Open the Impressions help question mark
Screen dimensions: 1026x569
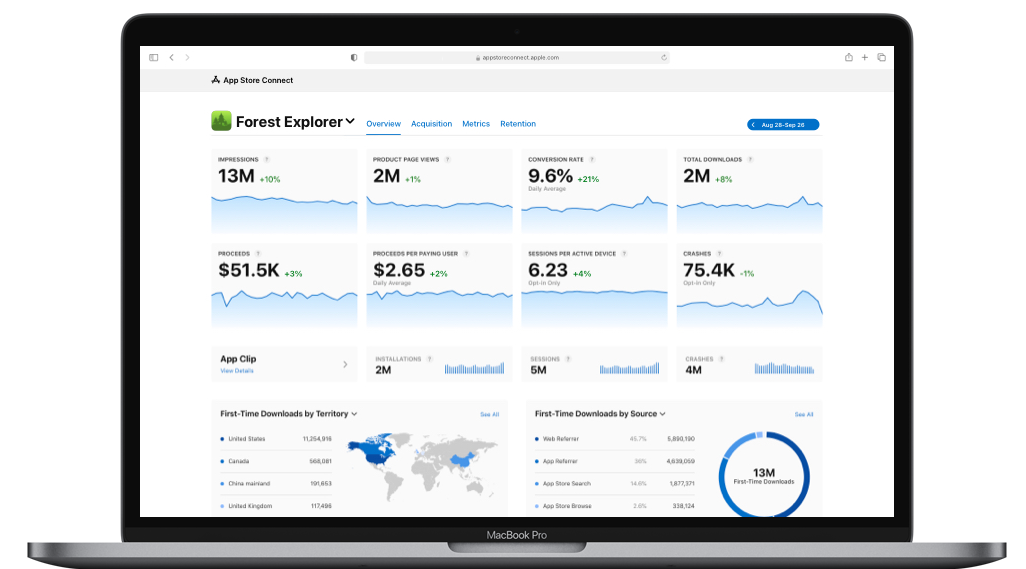click(x=267, y=160)
